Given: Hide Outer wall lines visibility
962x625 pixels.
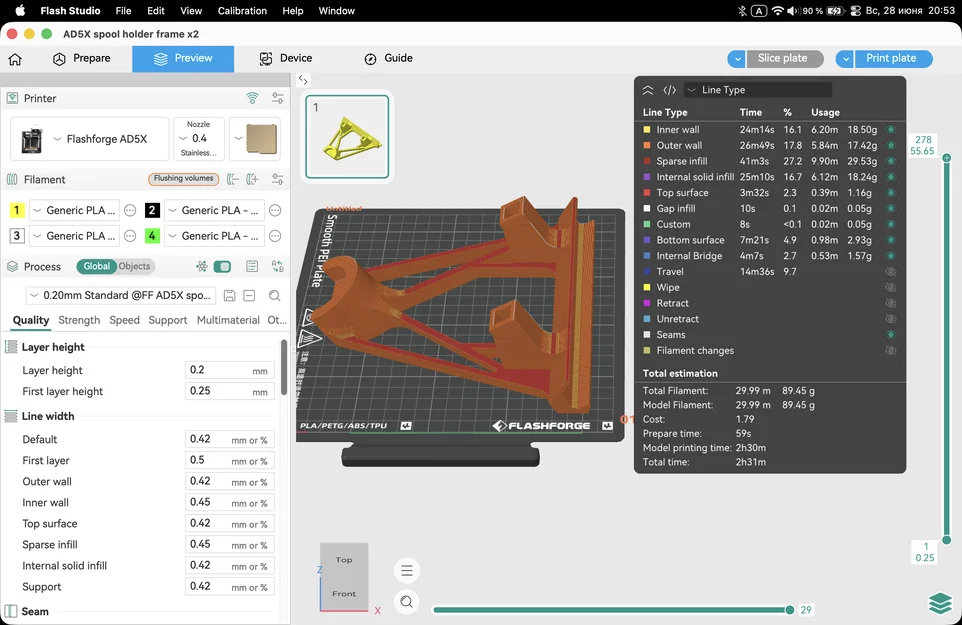Looking at the screenshot, I should click(891, 145).
